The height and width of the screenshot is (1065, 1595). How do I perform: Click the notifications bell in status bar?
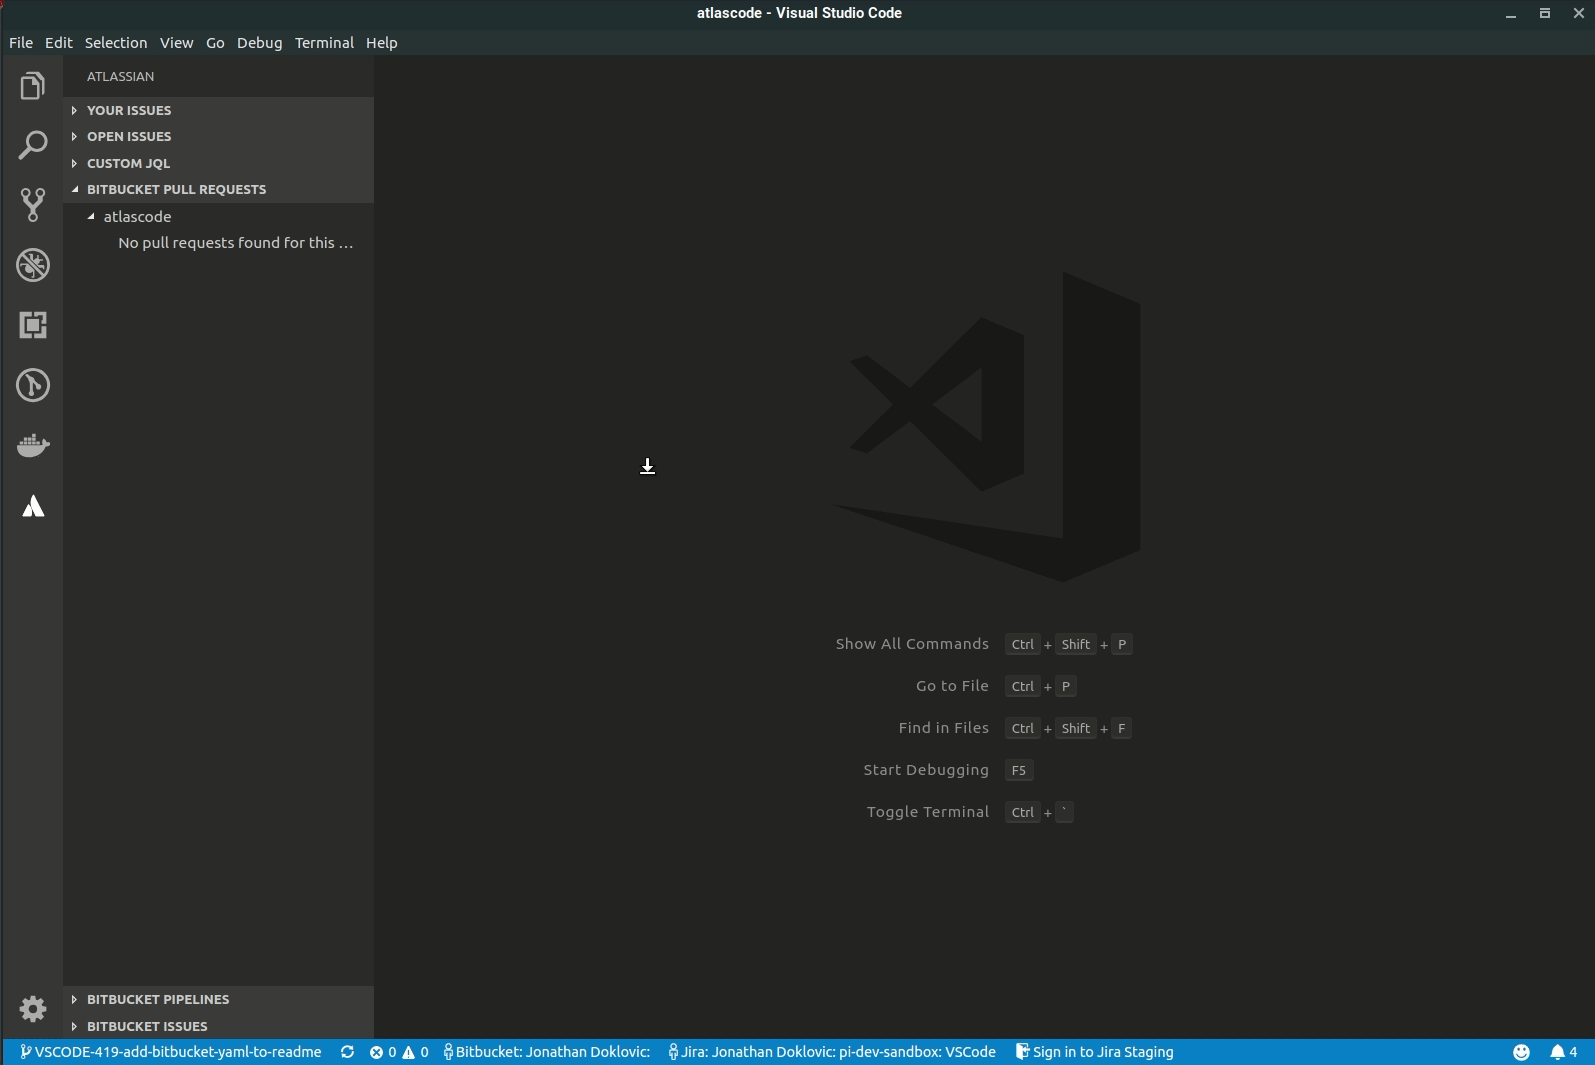(1562, 1052)
